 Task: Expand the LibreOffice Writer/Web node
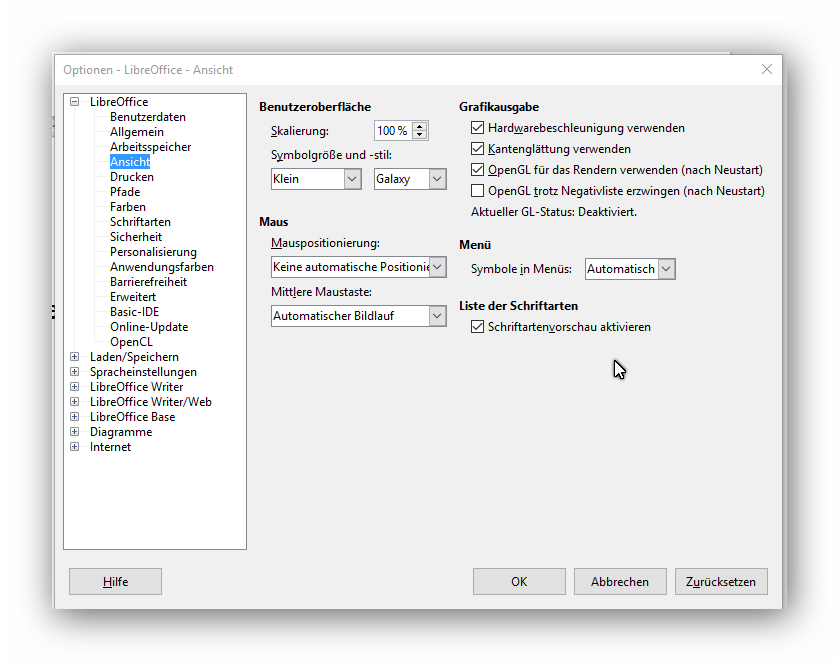pos(75,401)
